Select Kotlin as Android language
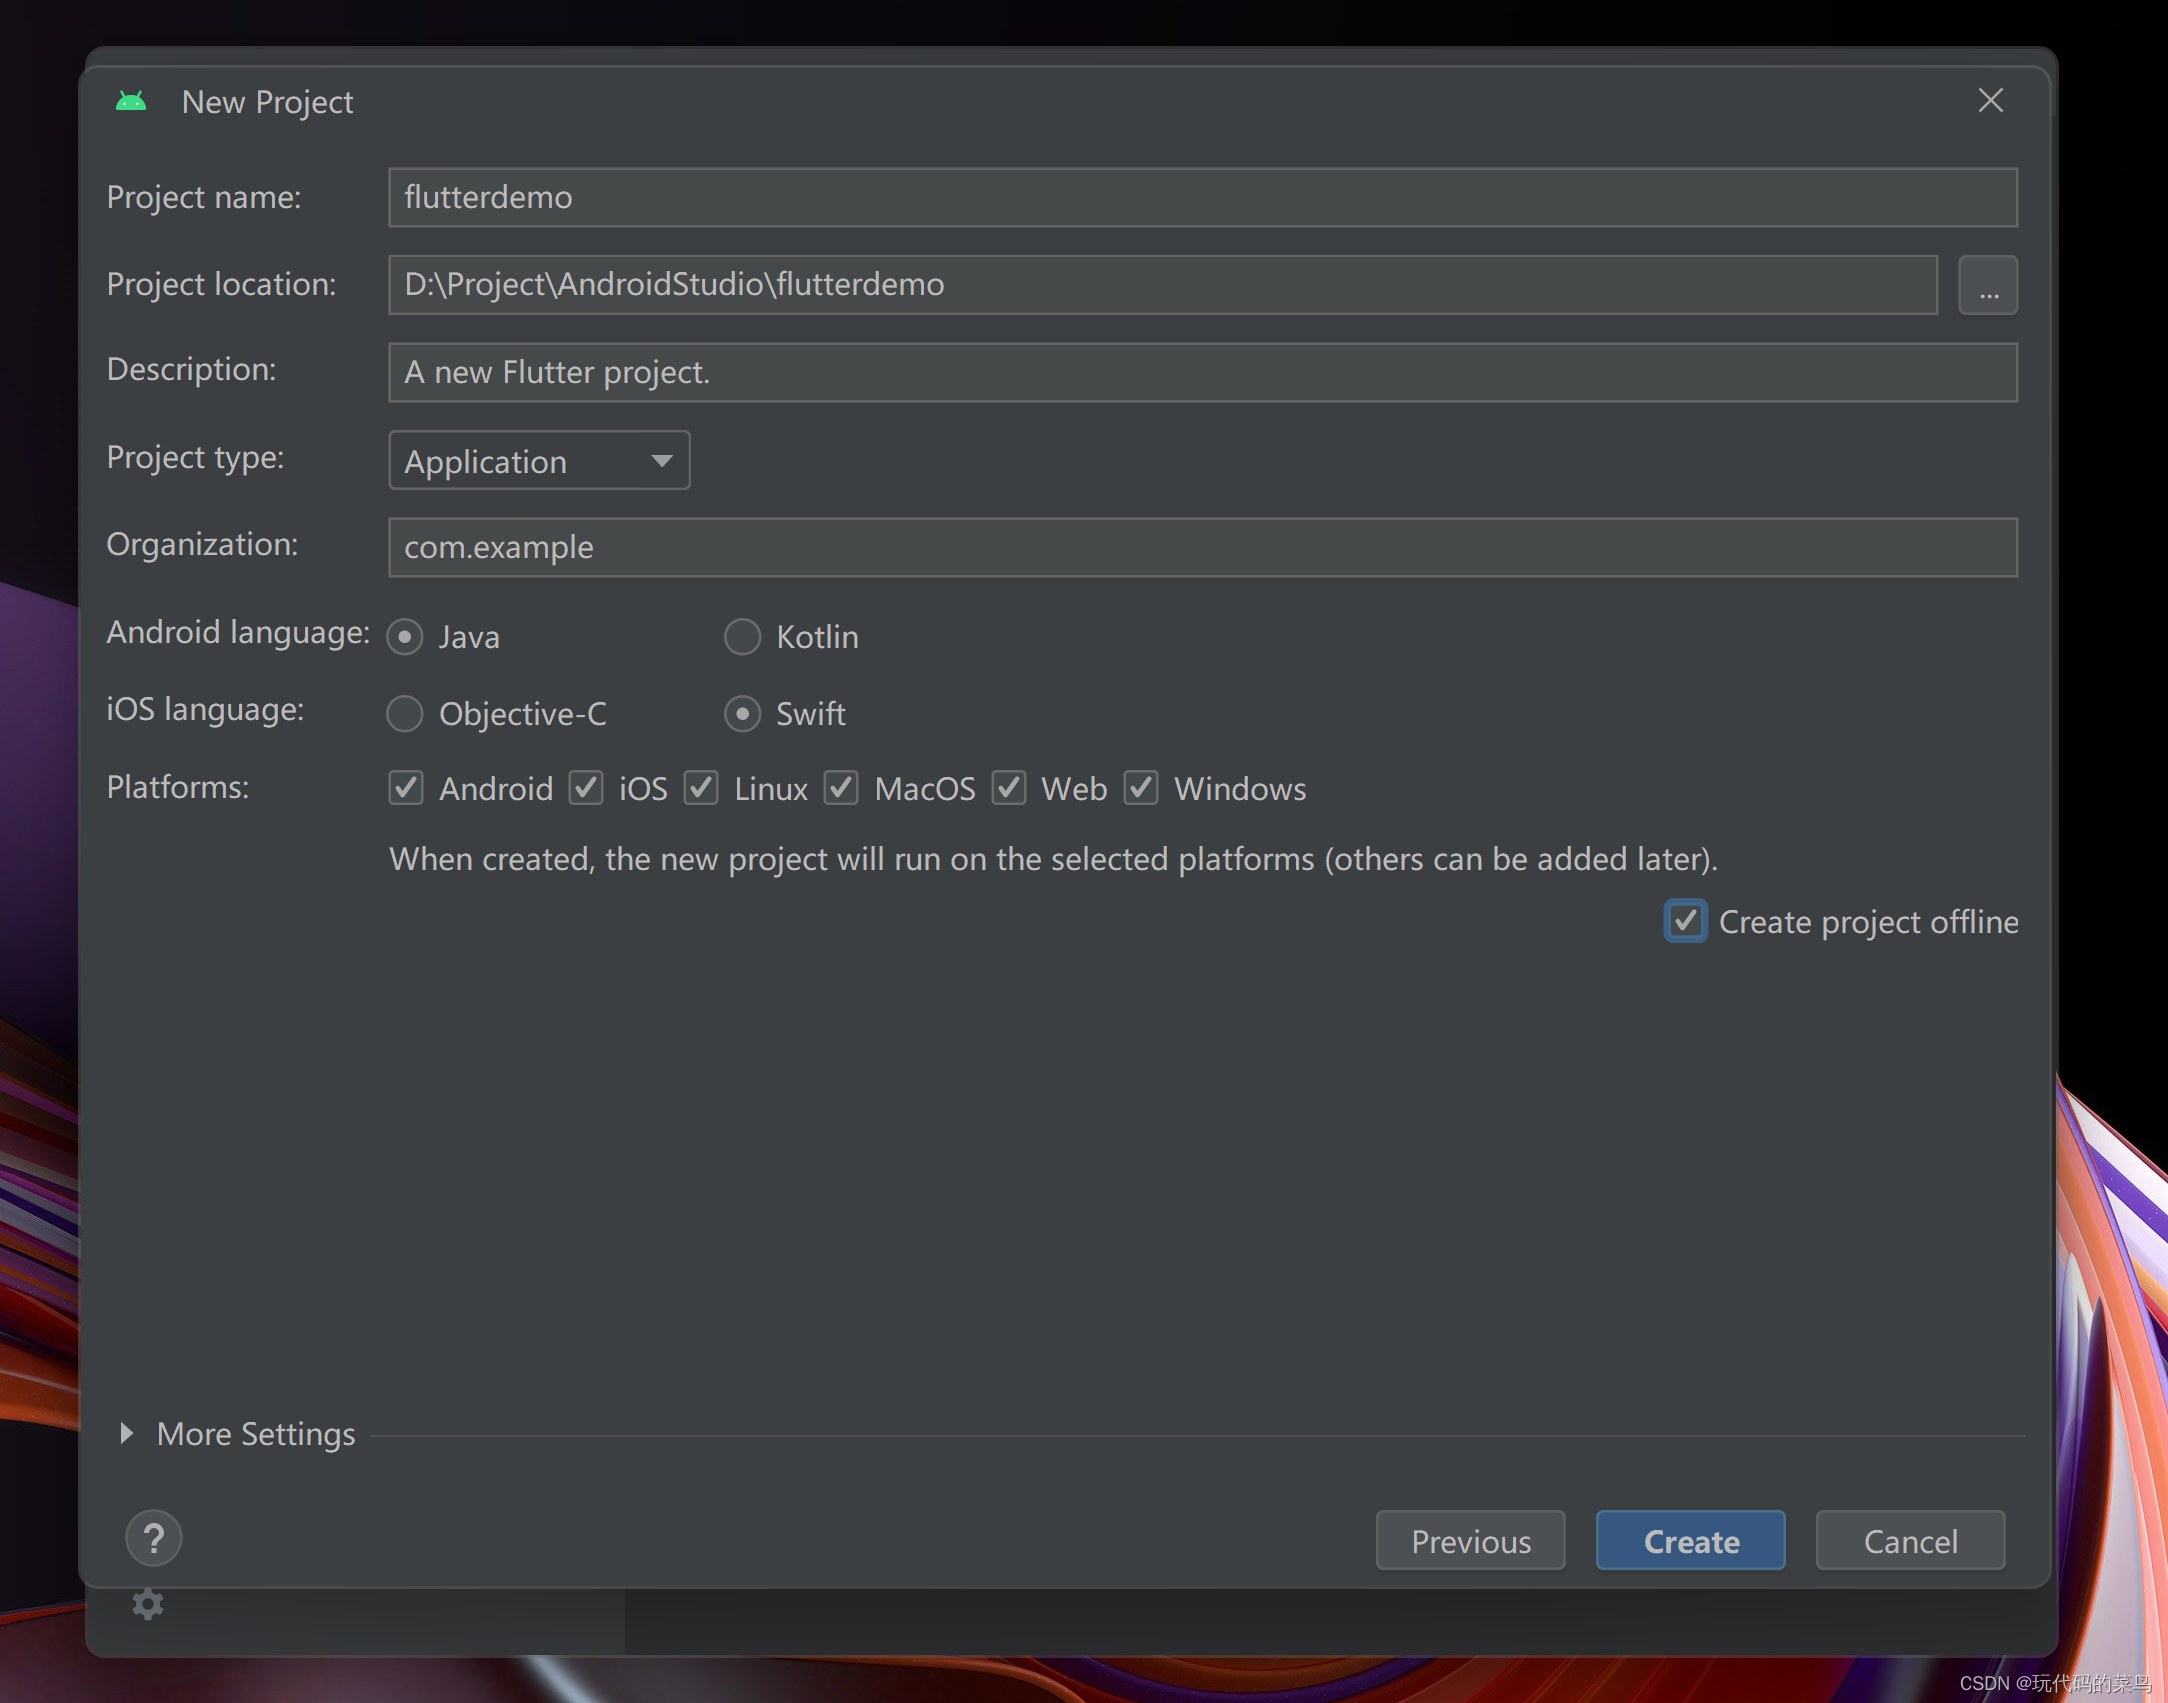This screenshot has height=1703, width=2168. (742, 637)
